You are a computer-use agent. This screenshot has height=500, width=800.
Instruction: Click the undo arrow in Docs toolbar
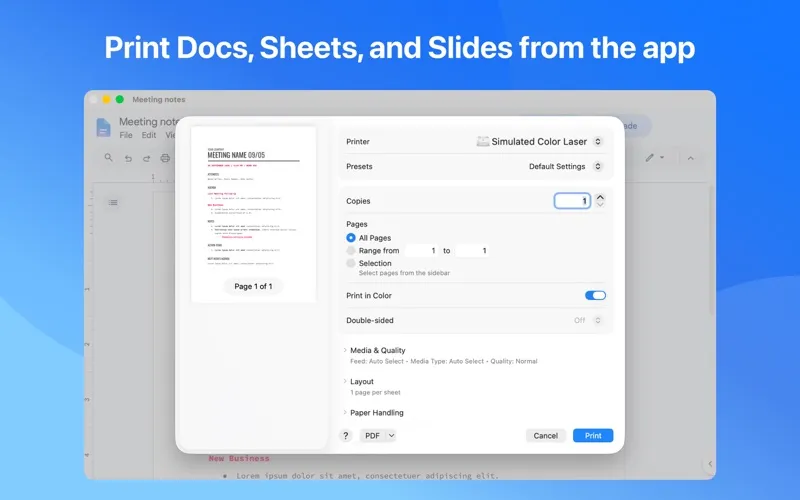click(x=128, y=158)
